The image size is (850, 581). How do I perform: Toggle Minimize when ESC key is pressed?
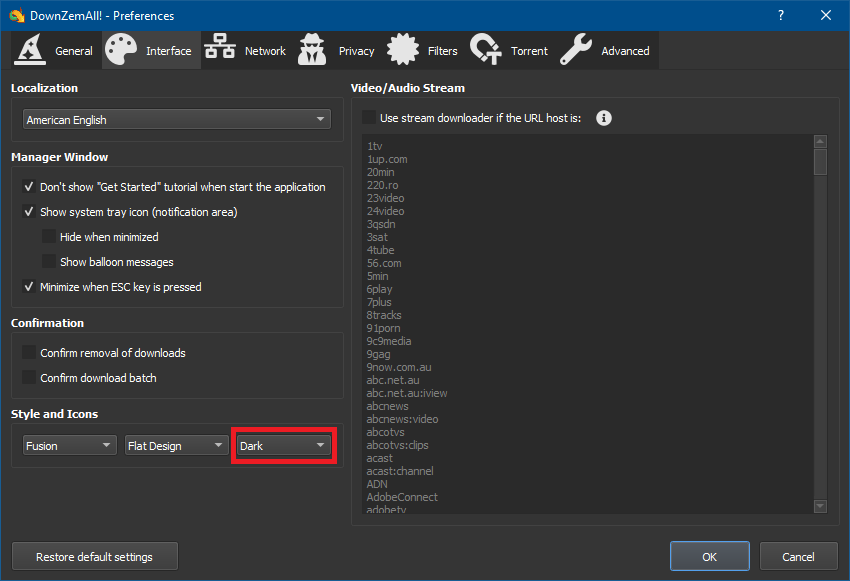point(29,287)
